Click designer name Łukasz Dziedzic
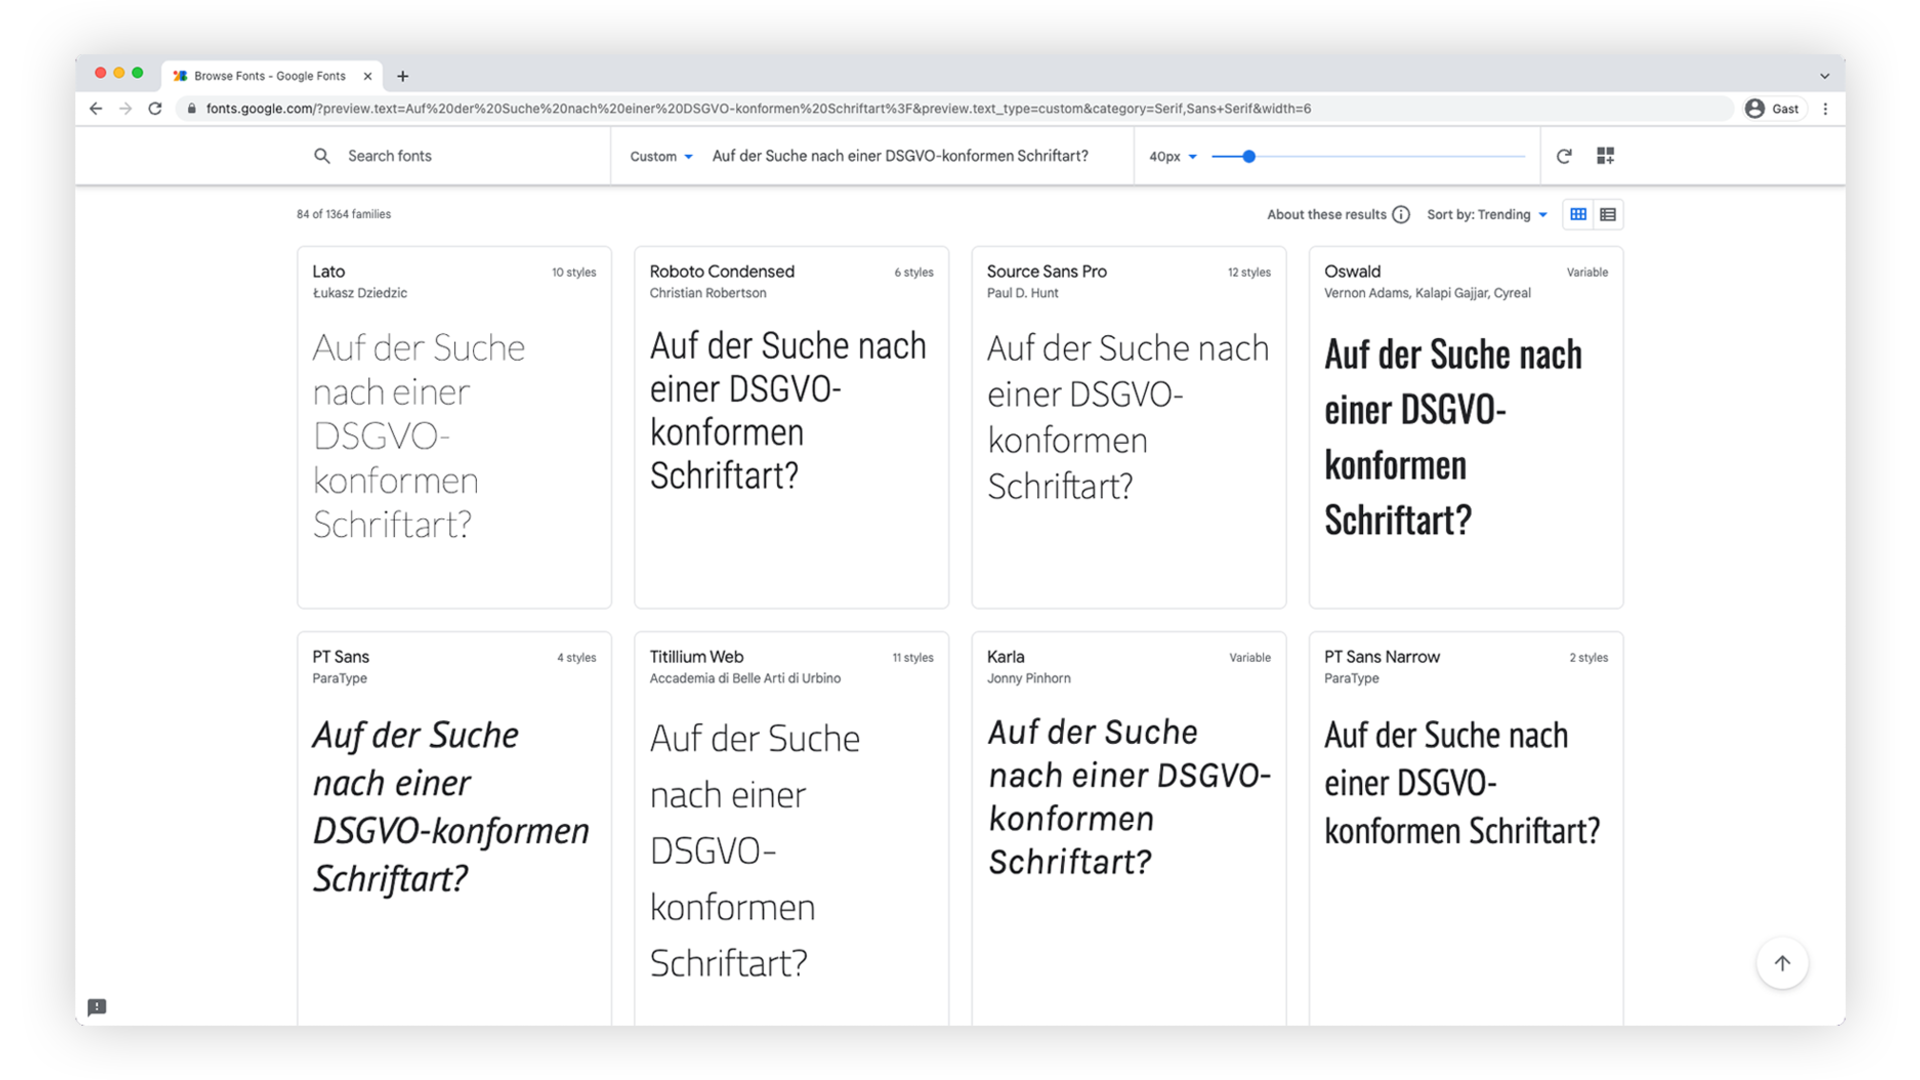The width and height of the screenshot is (1920, 1080). coord(360,293)
